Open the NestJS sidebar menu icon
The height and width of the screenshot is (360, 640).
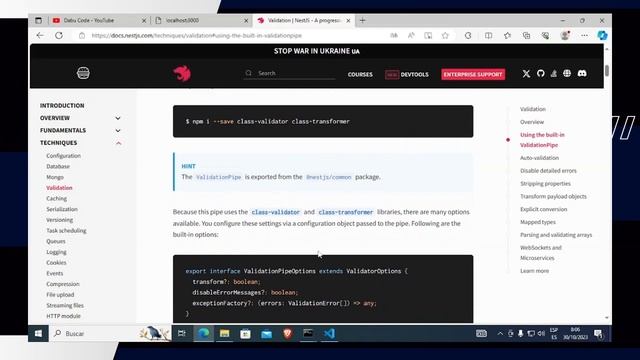pyautogui.click(x=83, y=73)
